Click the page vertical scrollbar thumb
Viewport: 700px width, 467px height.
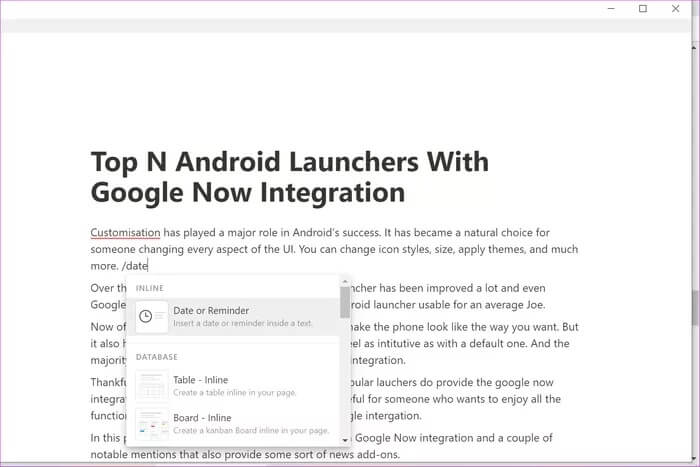pos(695,307)
